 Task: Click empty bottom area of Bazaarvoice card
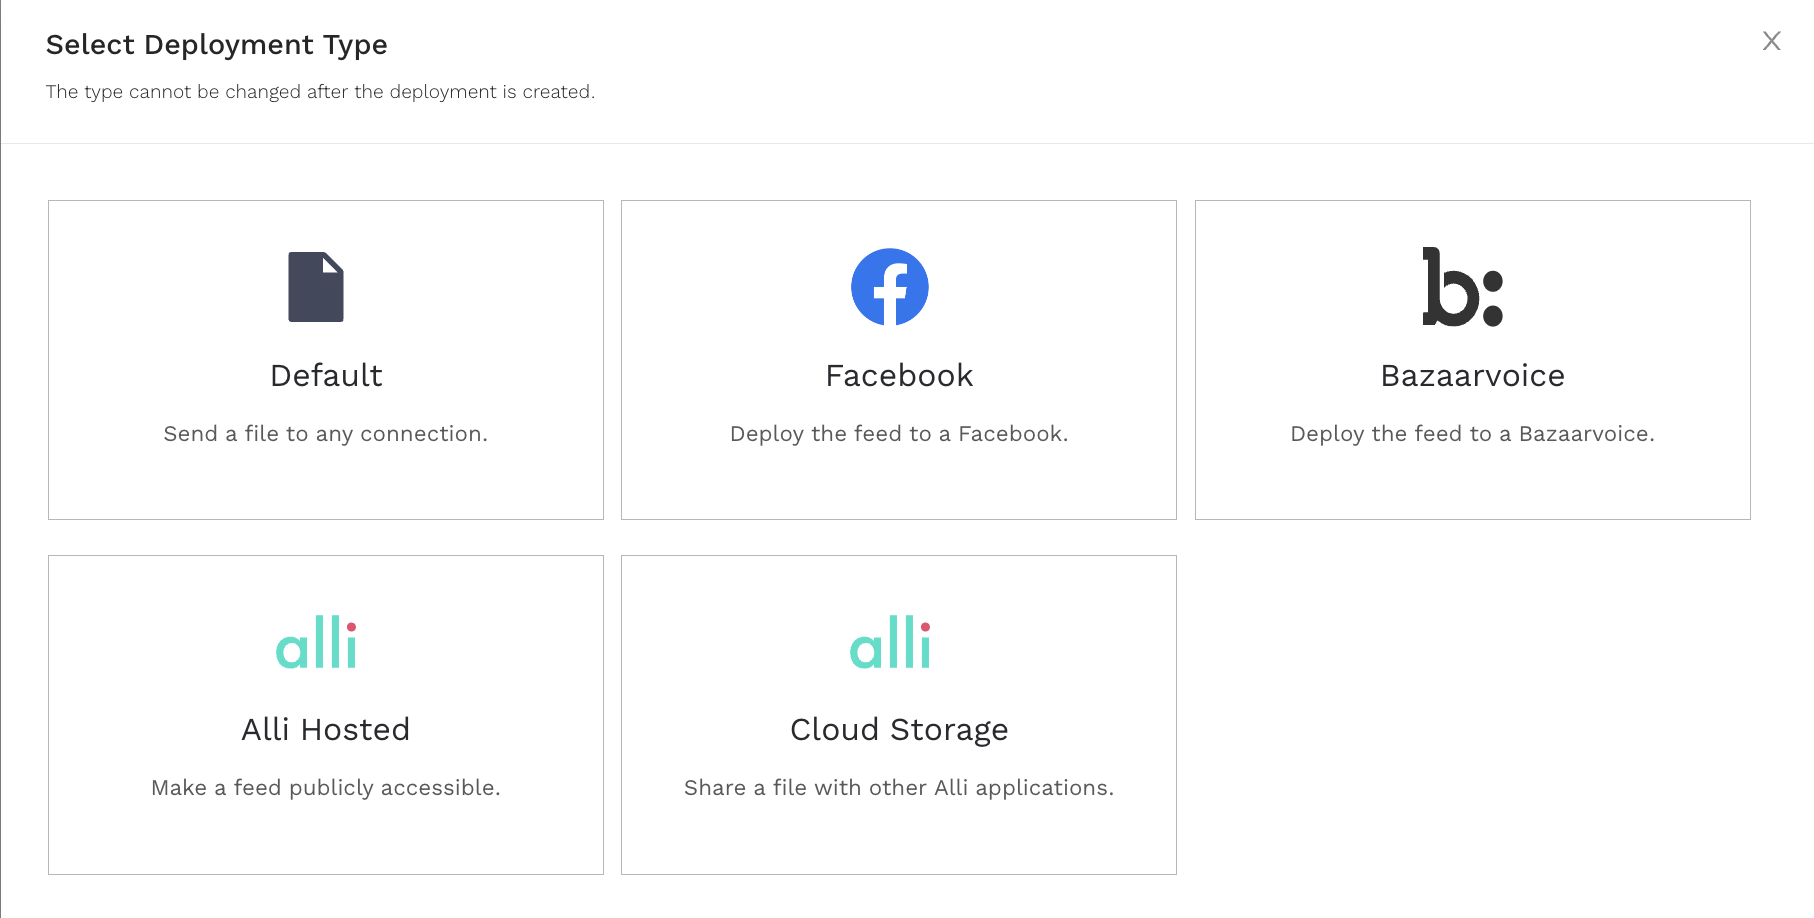pyautogui.click(x=1472, y=485)
